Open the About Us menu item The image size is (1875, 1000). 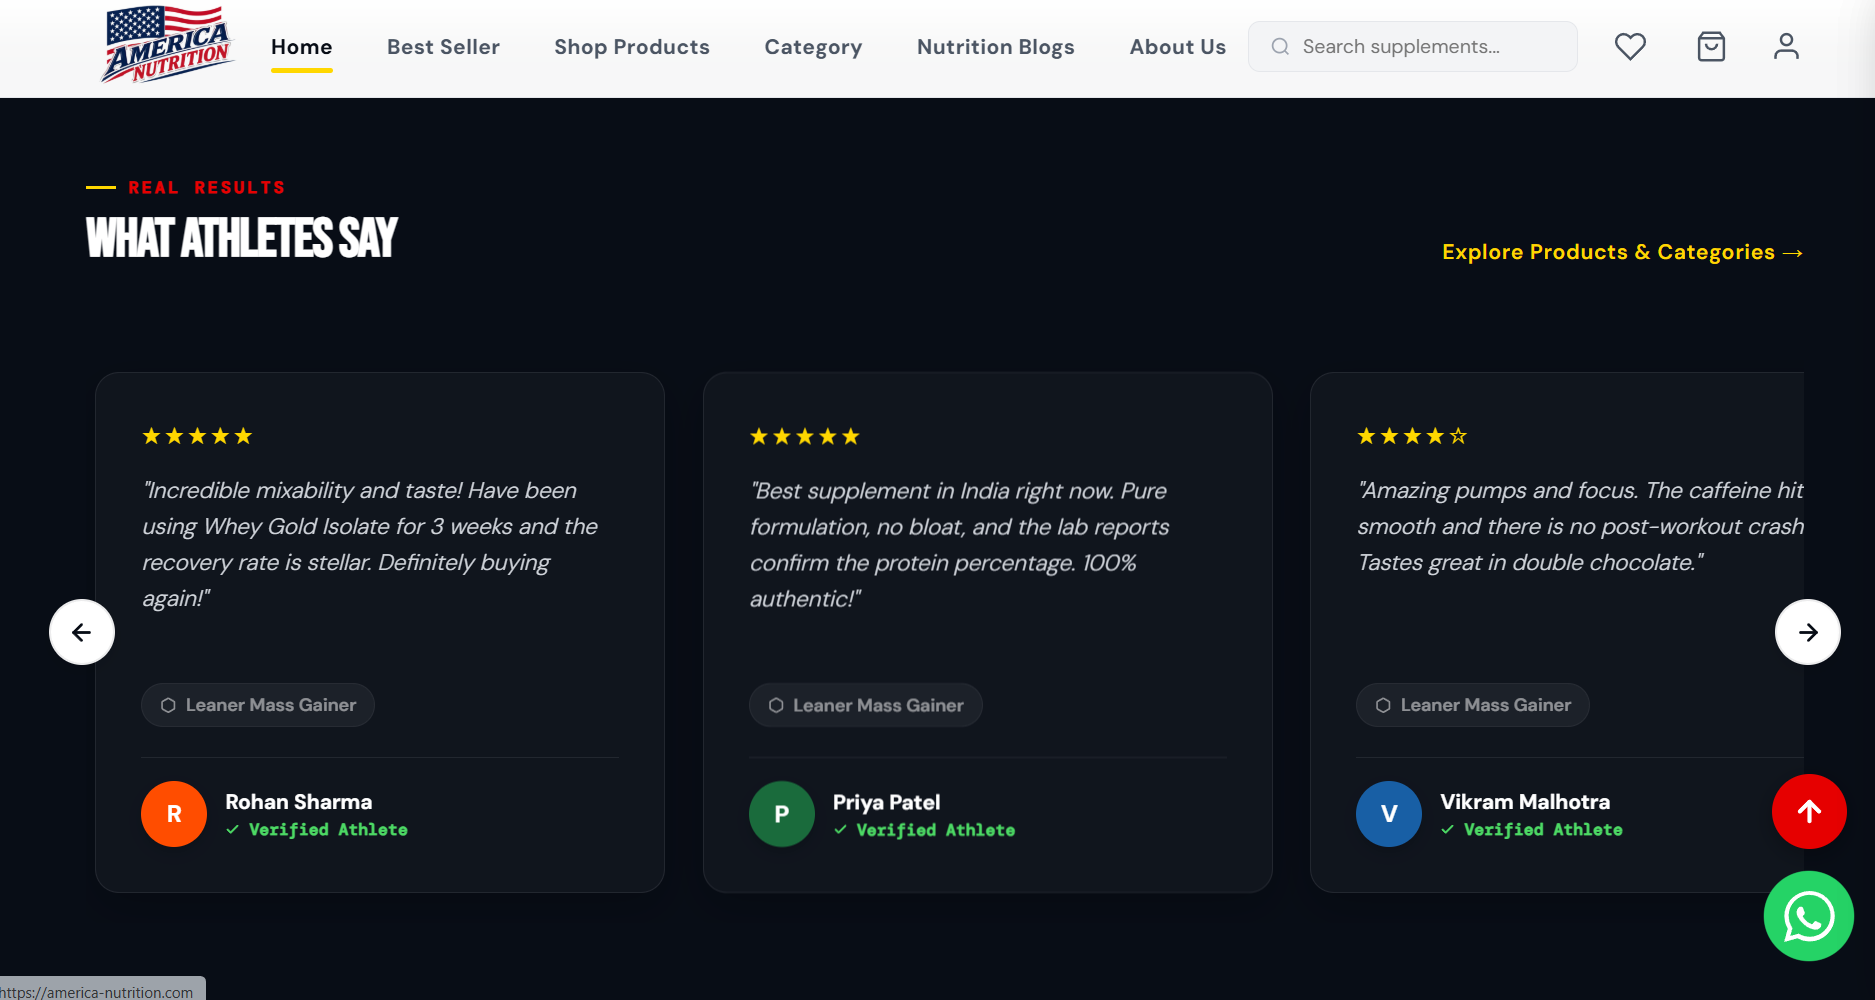pos(1178,47)
